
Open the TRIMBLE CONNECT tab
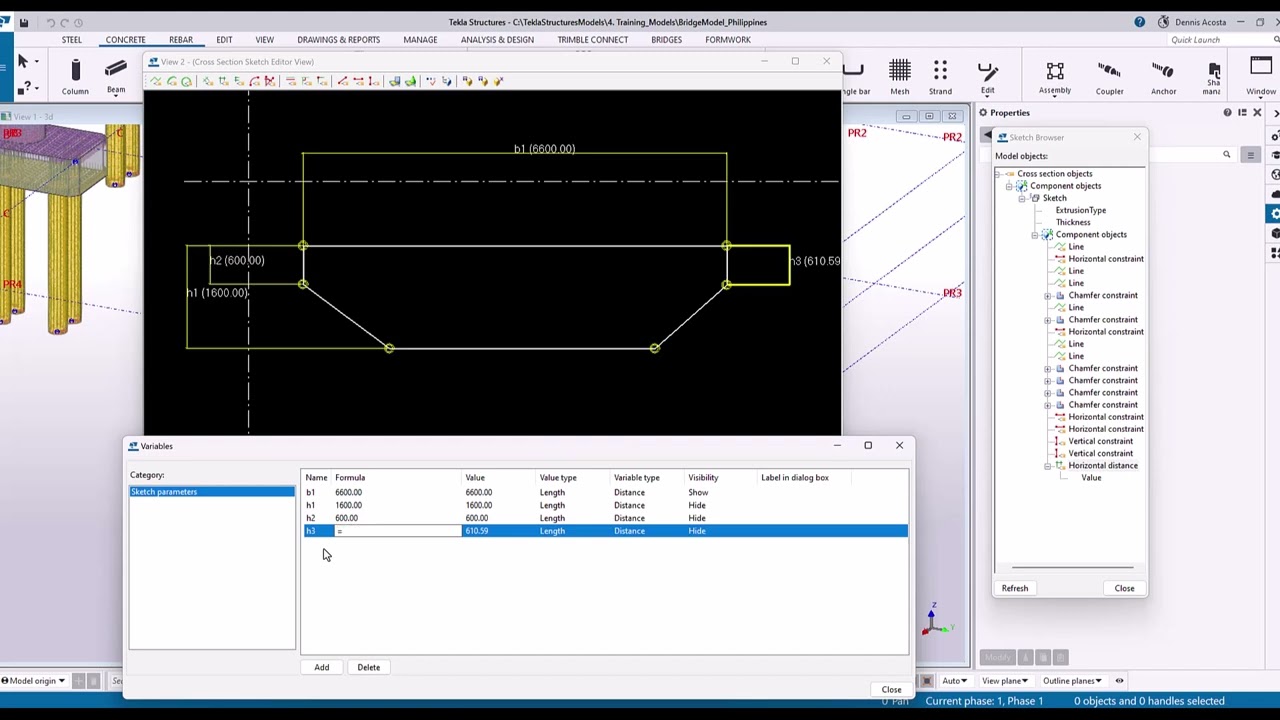(593, 40)
